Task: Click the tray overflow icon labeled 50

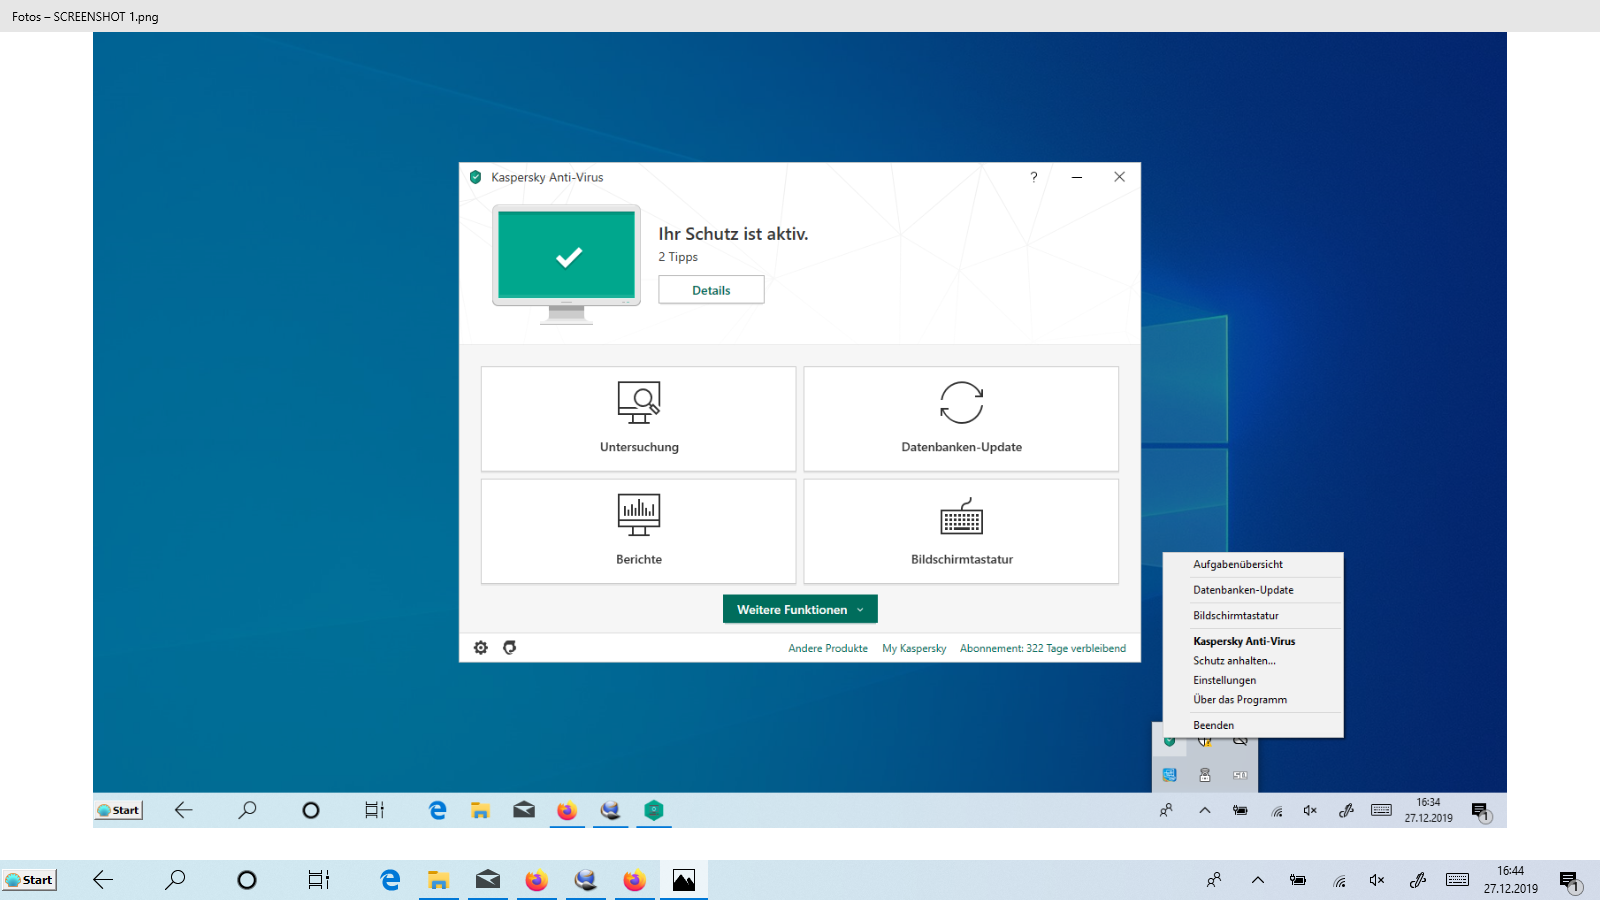Action: [1240, 775]
